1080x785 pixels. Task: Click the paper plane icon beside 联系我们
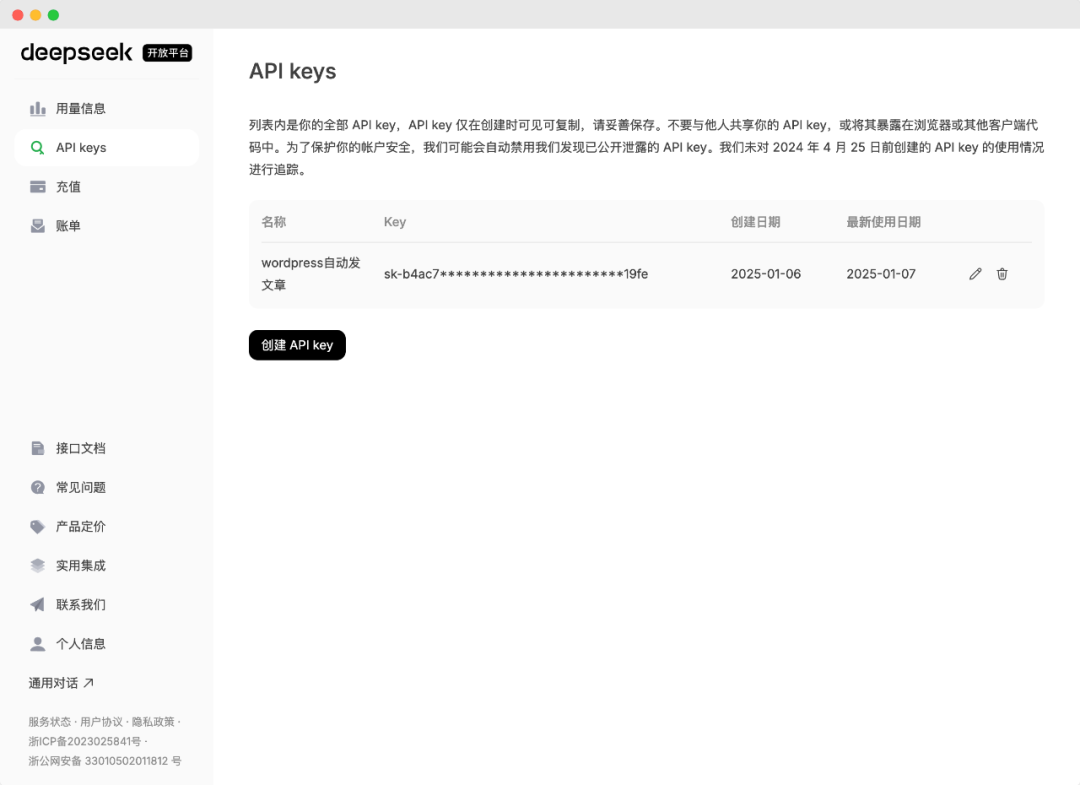38,605
